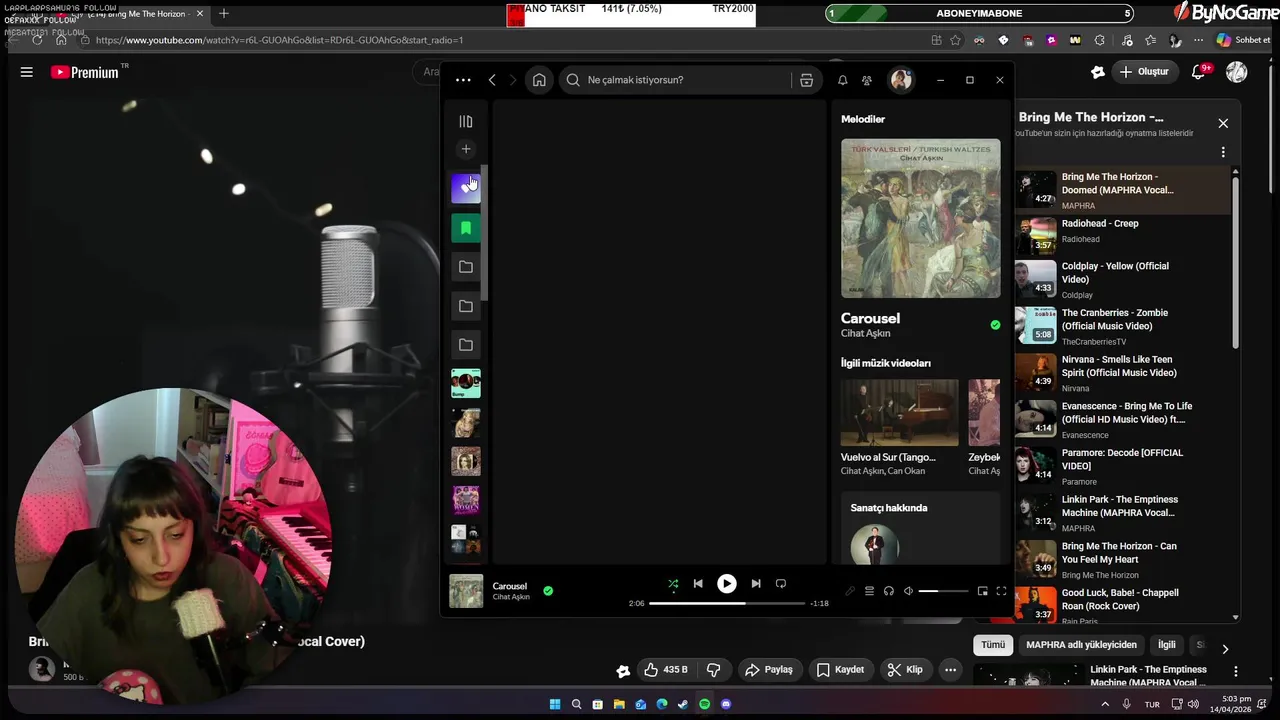Play the Carousel track in Spotify
Image resolution: width=1280 pixels, height=720 pixels.
(727, 584)
